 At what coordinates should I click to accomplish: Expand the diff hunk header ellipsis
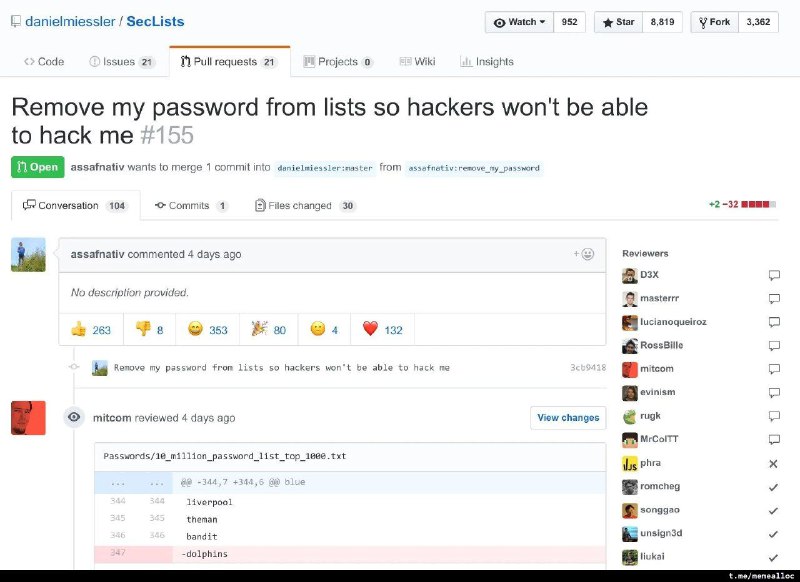pos(134,483)
